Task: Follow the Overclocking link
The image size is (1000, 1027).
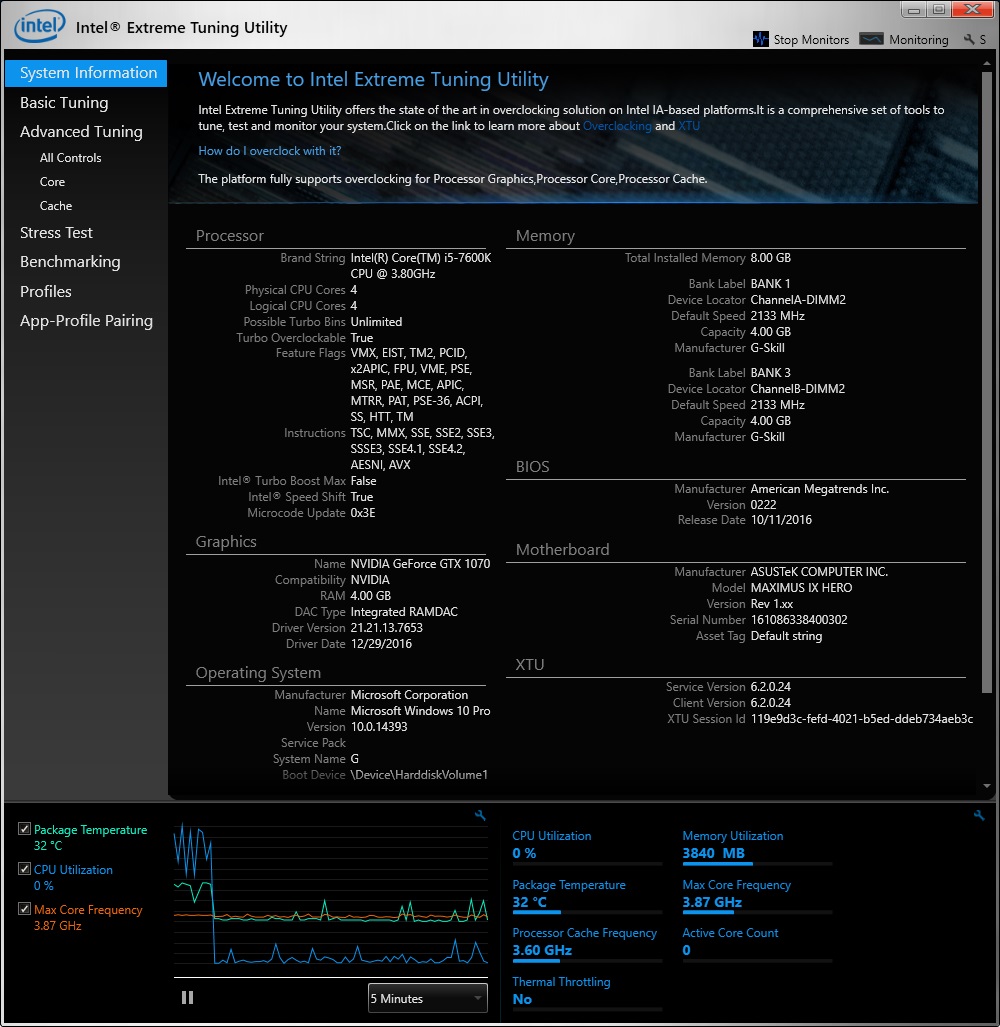Action: click(x=617, y=126)
